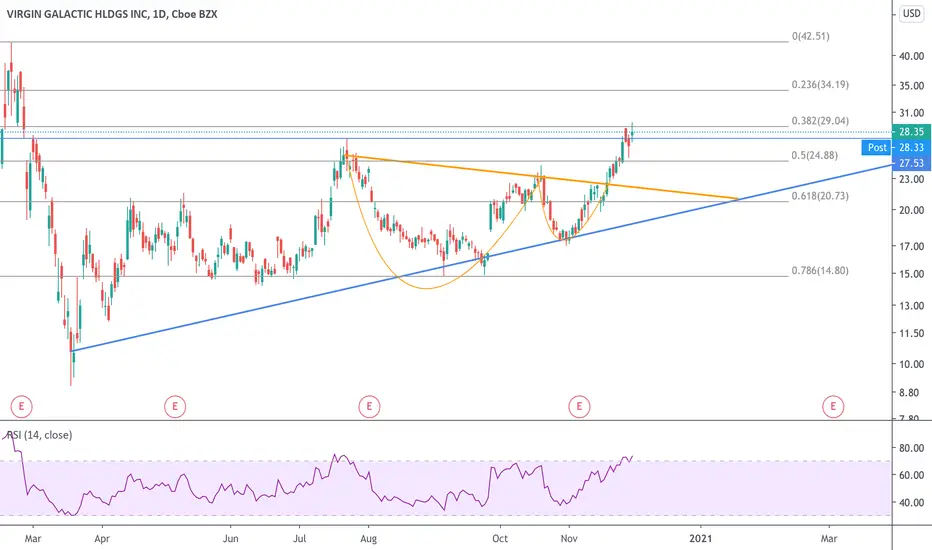The image size is (932, 550).
Task: Open the USD currency selector
Action: 911,13
